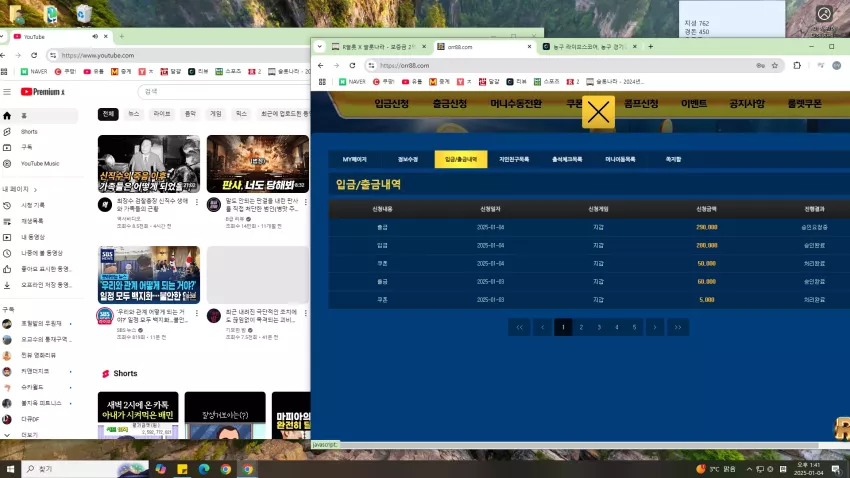
Task: Open apps grid icon in orr88 bookmarks bar
Action: (x=323, y=82)
